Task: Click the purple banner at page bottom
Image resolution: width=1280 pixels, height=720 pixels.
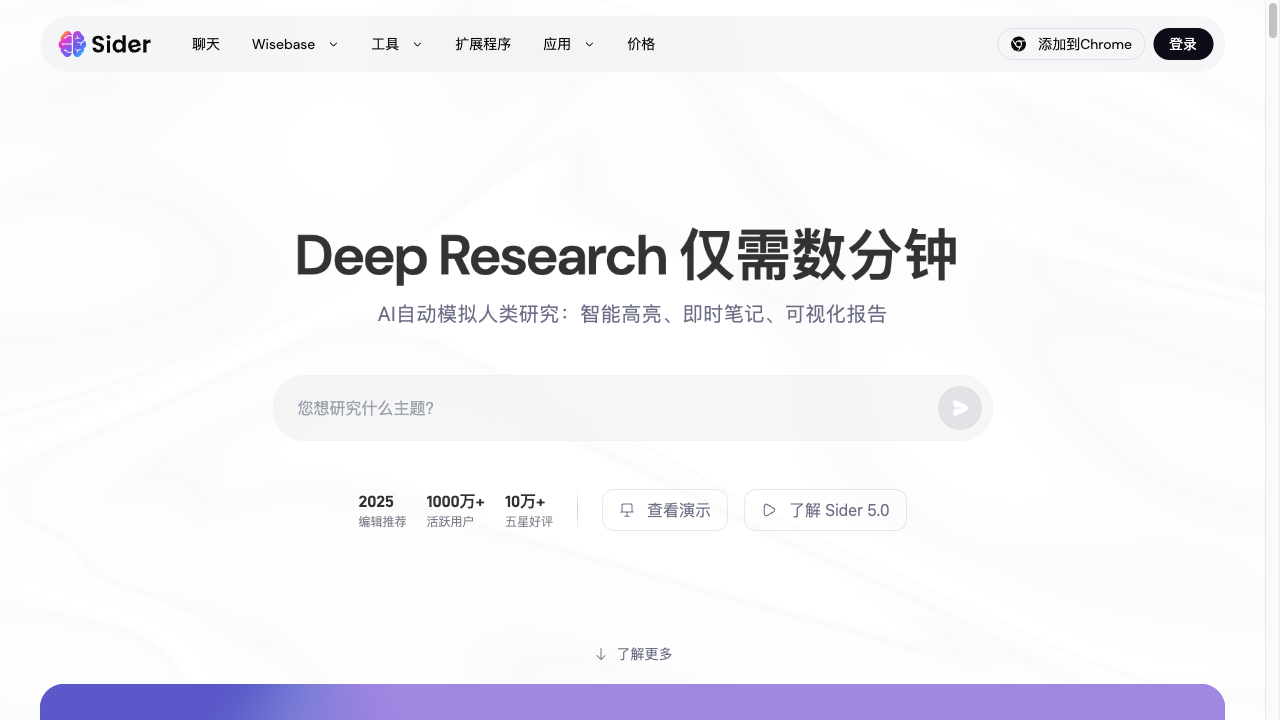Action: (x=632, y=702)
